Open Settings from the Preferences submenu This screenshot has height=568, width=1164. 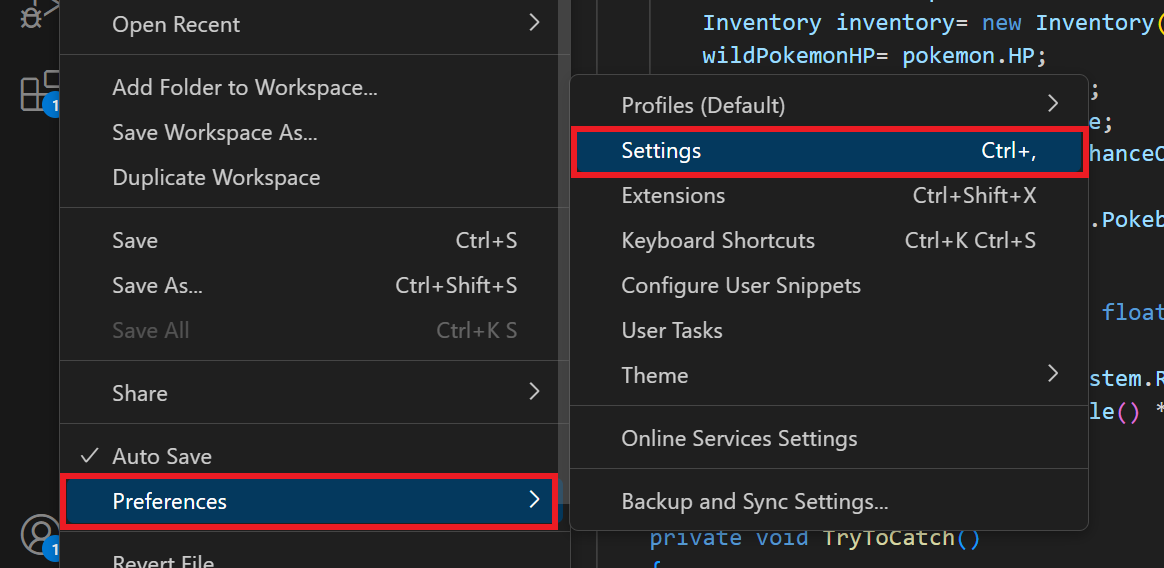pyautogui.click(x=828, y=151)
